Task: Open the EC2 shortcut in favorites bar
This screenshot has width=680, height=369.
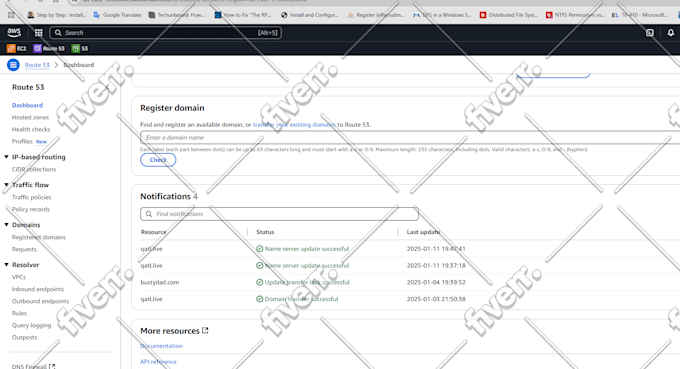Action: point(17,49)
